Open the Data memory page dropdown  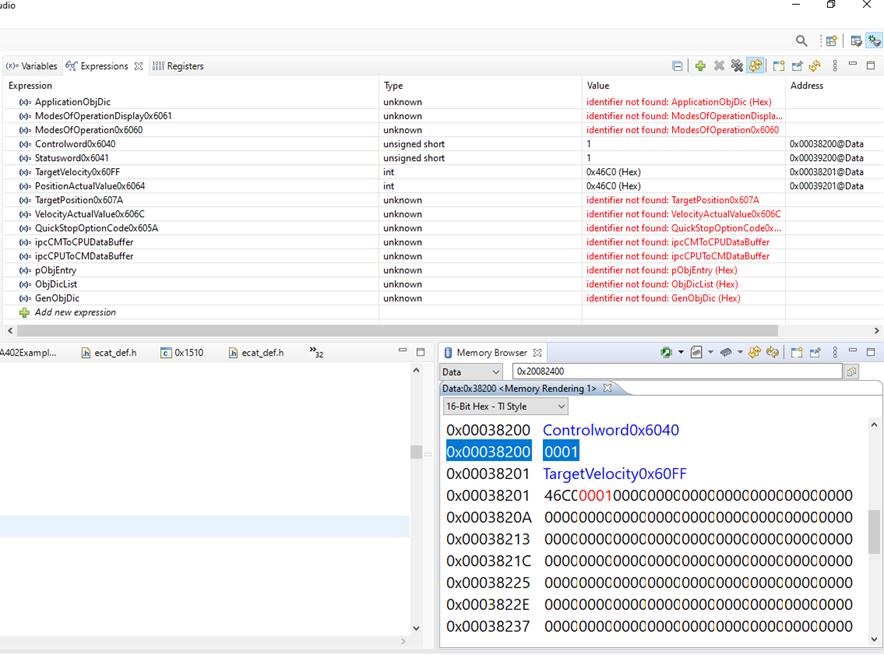471,372
